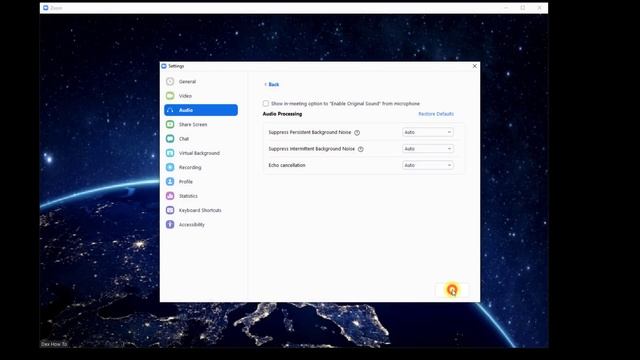Screen dimensions: 640x360
Task: Open Suppress Intermittent Background Noise dropdown
Action: pos(428,149)
